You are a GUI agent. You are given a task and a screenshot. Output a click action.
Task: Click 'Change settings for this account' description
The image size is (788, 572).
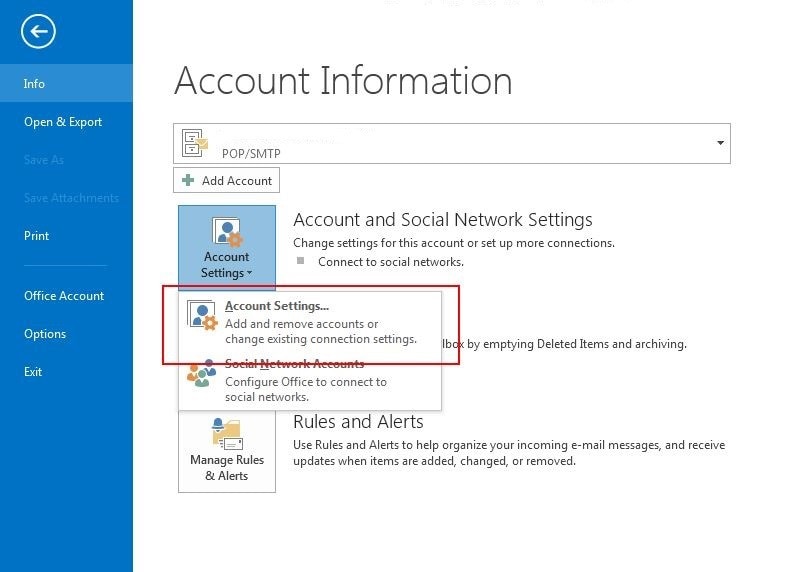pyautogui.click(x=454, y=243)
